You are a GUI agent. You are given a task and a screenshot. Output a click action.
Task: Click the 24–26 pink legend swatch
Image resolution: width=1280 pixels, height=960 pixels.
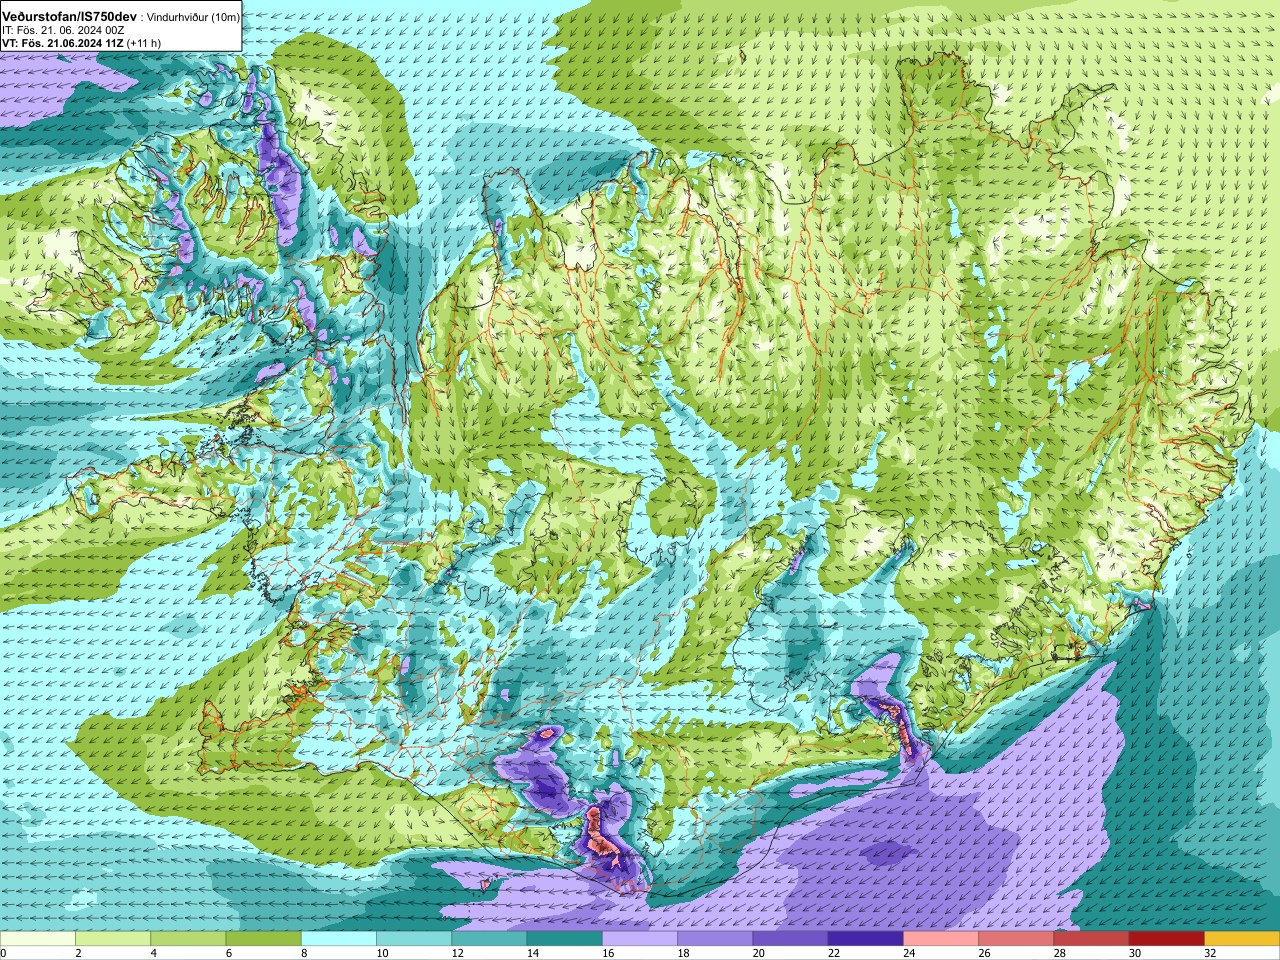941,939
